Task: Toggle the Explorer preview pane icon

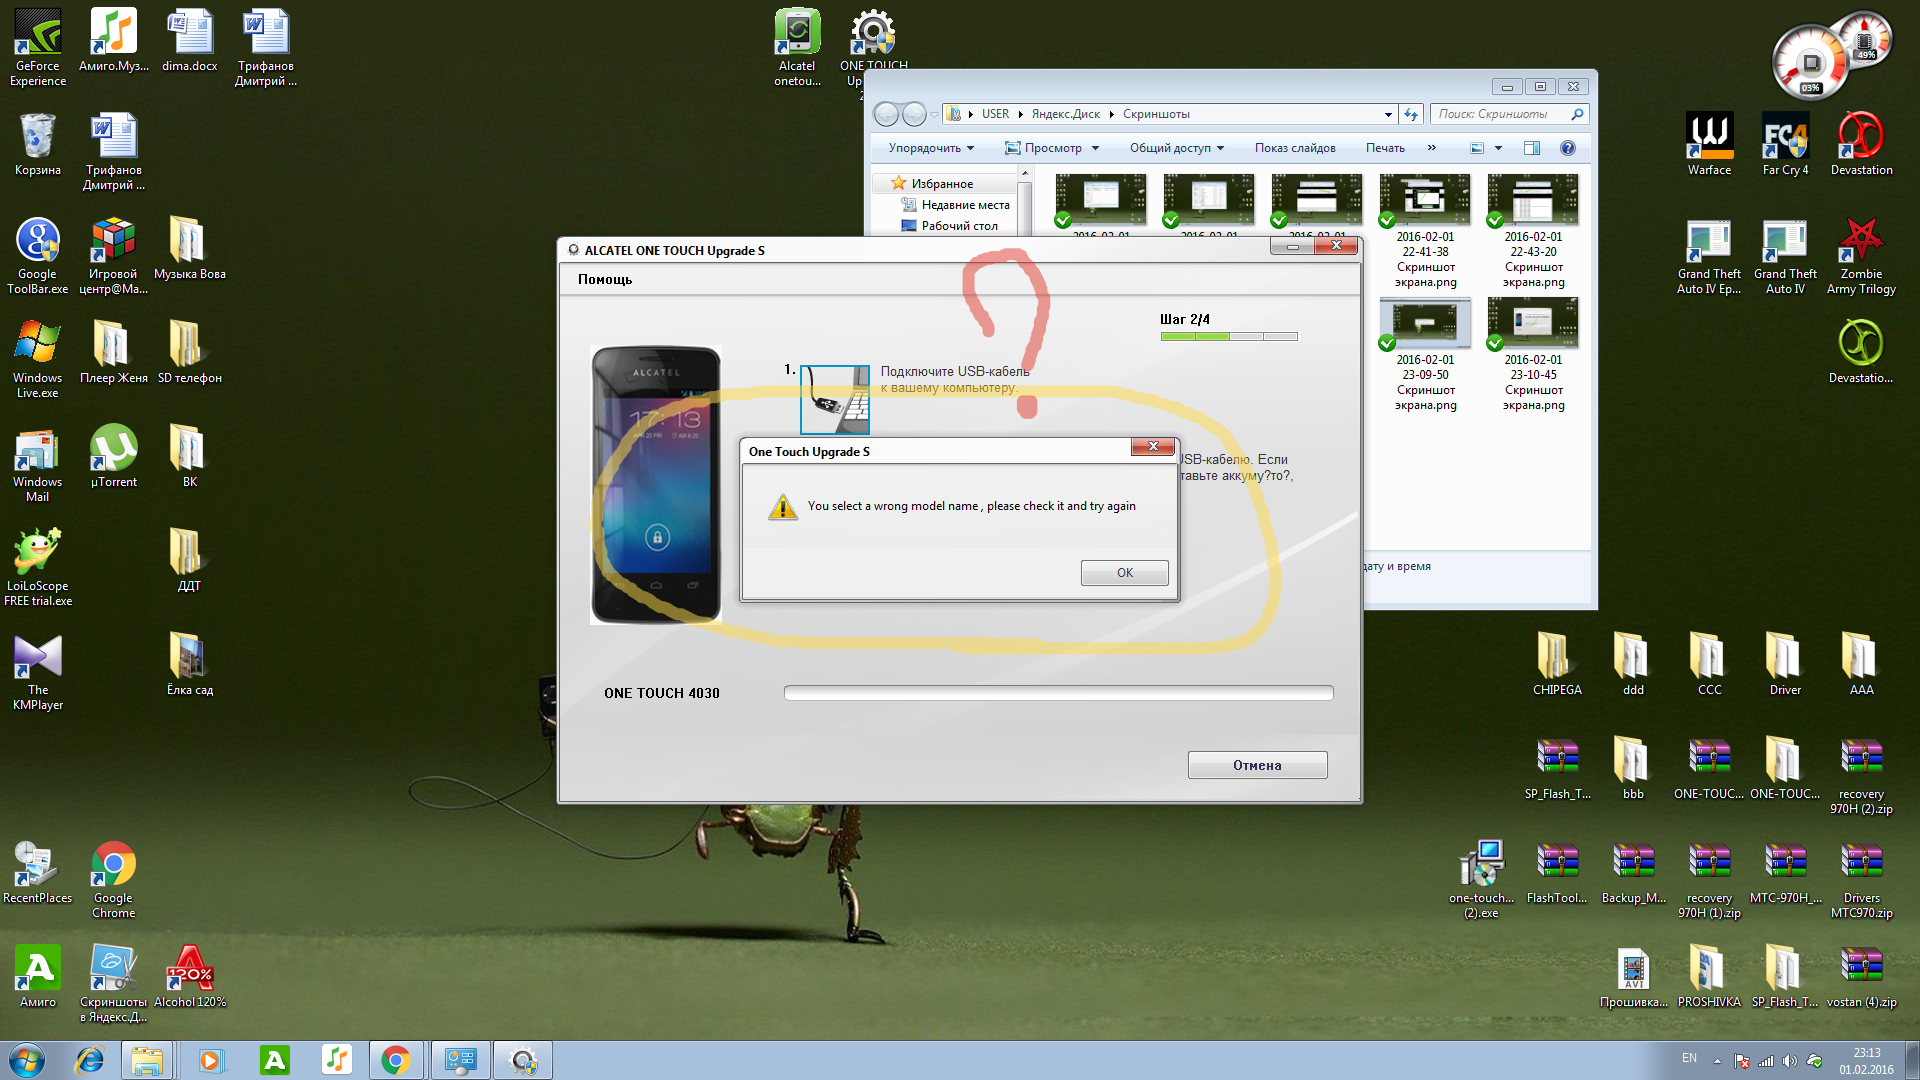Action: pyautogui.click(x=1531, y=148)
